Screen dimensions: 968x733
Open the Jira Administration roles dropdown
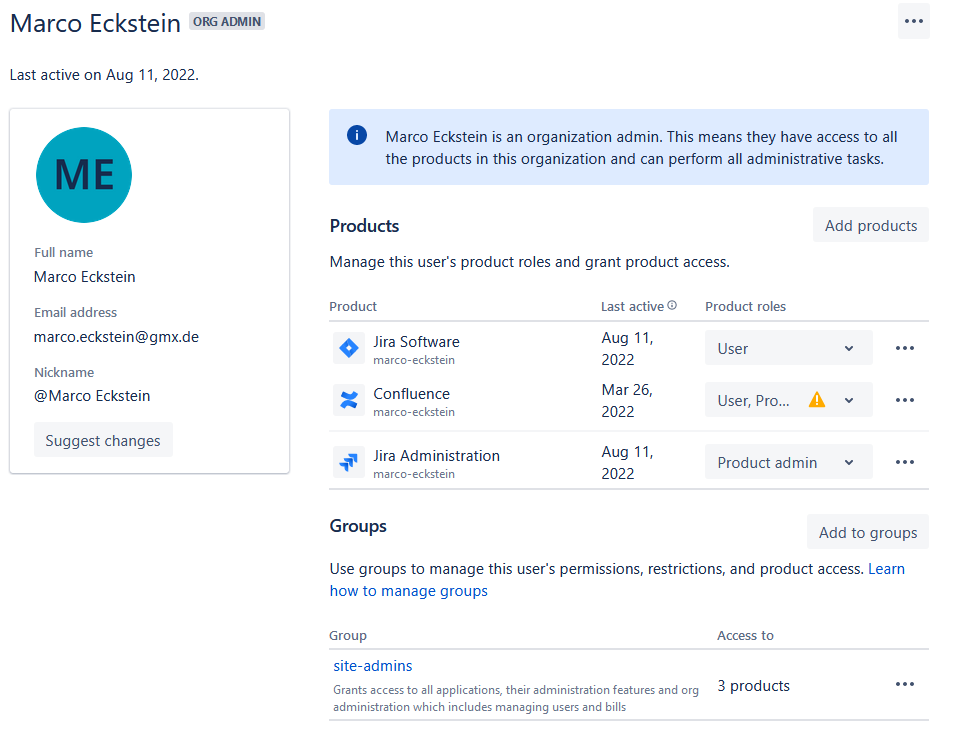(x=788, y=461)
